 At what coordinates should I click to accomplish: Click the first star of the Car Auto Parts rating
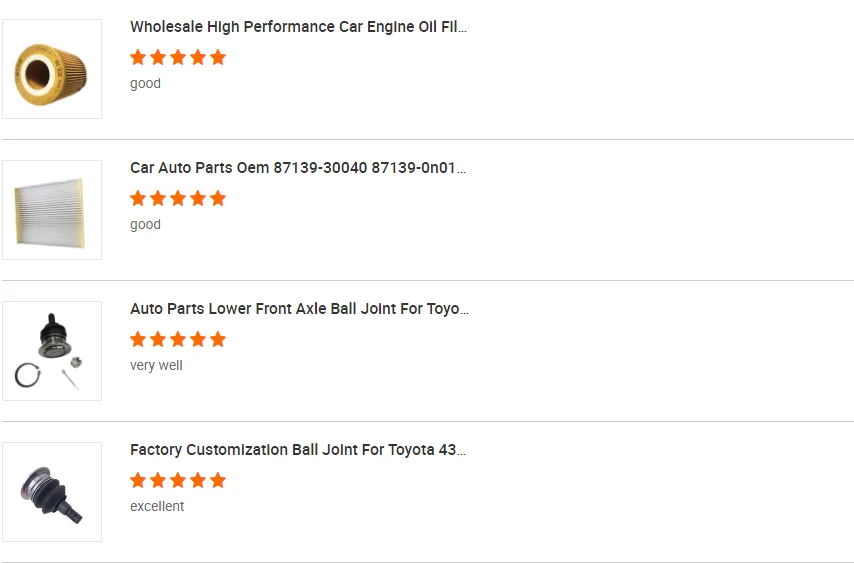(x=138, y=198)
